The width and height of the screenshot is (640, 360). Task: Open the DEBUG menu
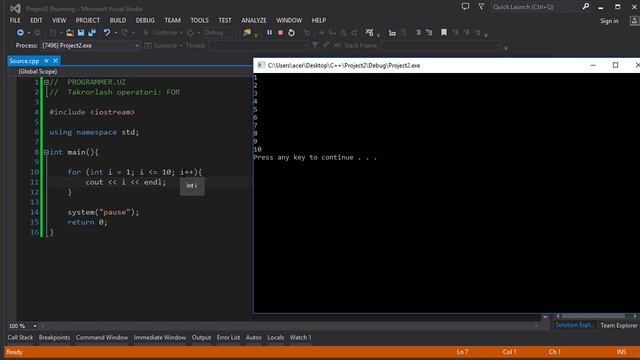pos(145,20)
